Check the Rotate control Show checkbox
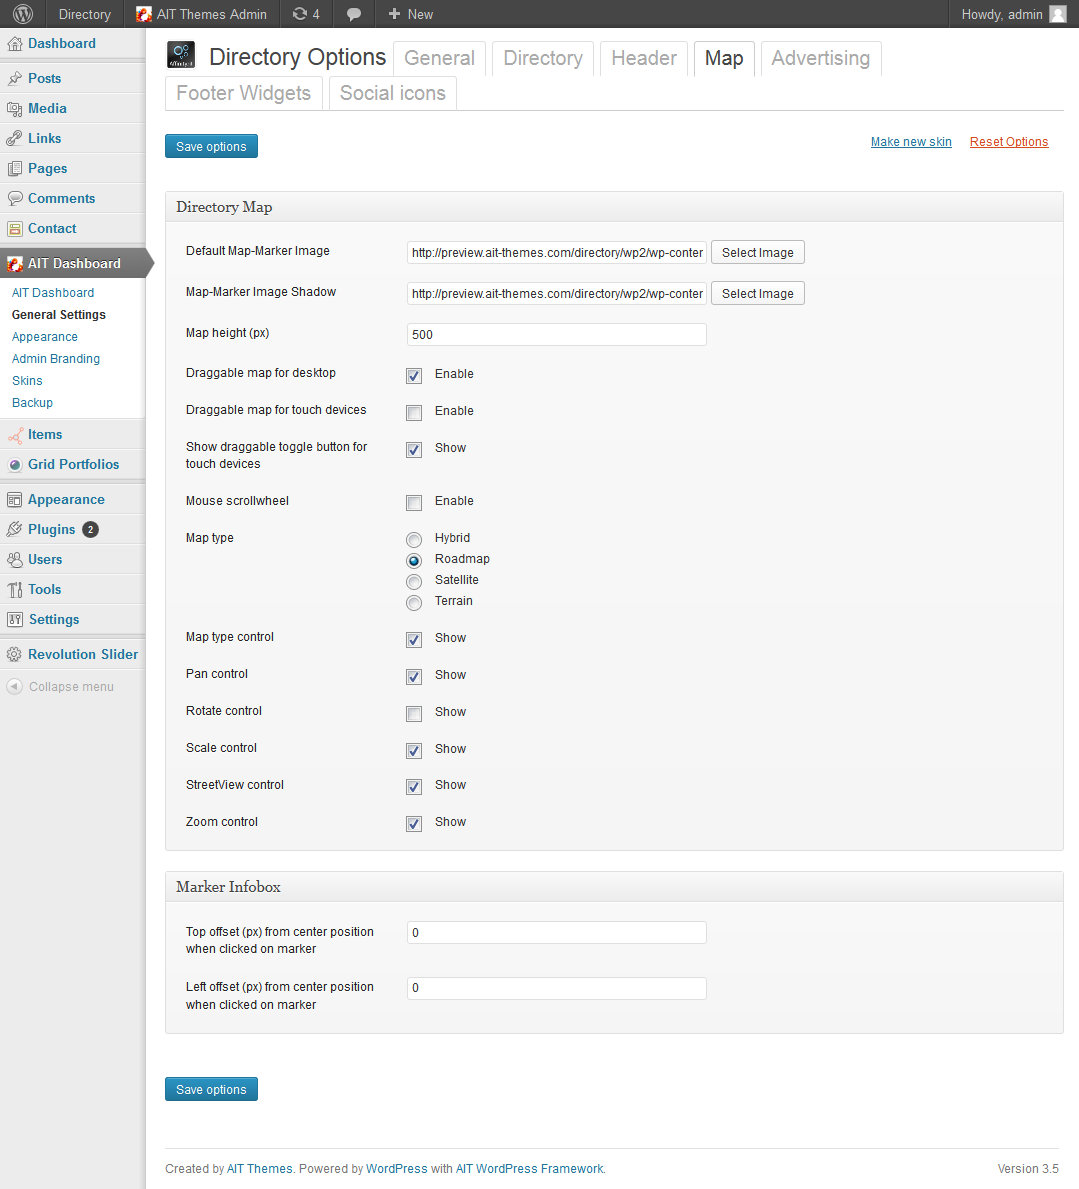 pos(414,714)
